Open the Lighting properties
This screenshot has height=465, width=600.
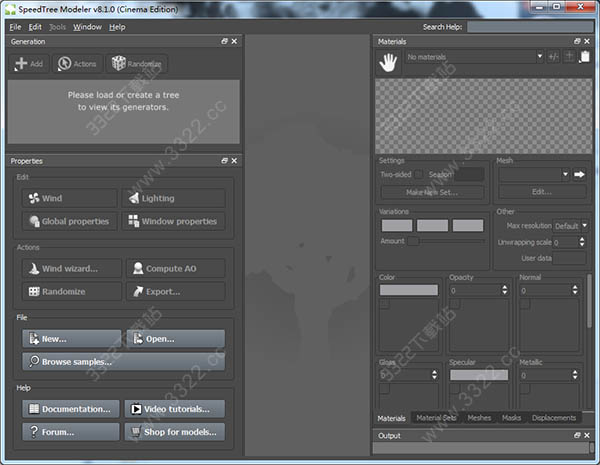click(x=173, y=198)
